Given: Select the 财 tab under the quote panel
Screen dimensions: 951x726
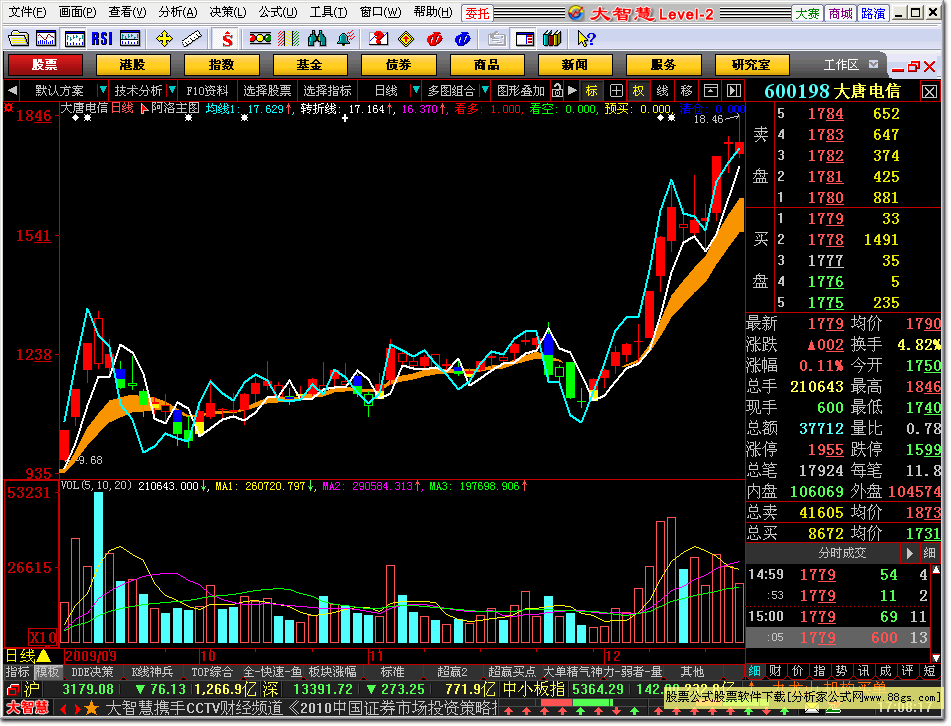Looking at the screenshot, I should tap(775, 671).
